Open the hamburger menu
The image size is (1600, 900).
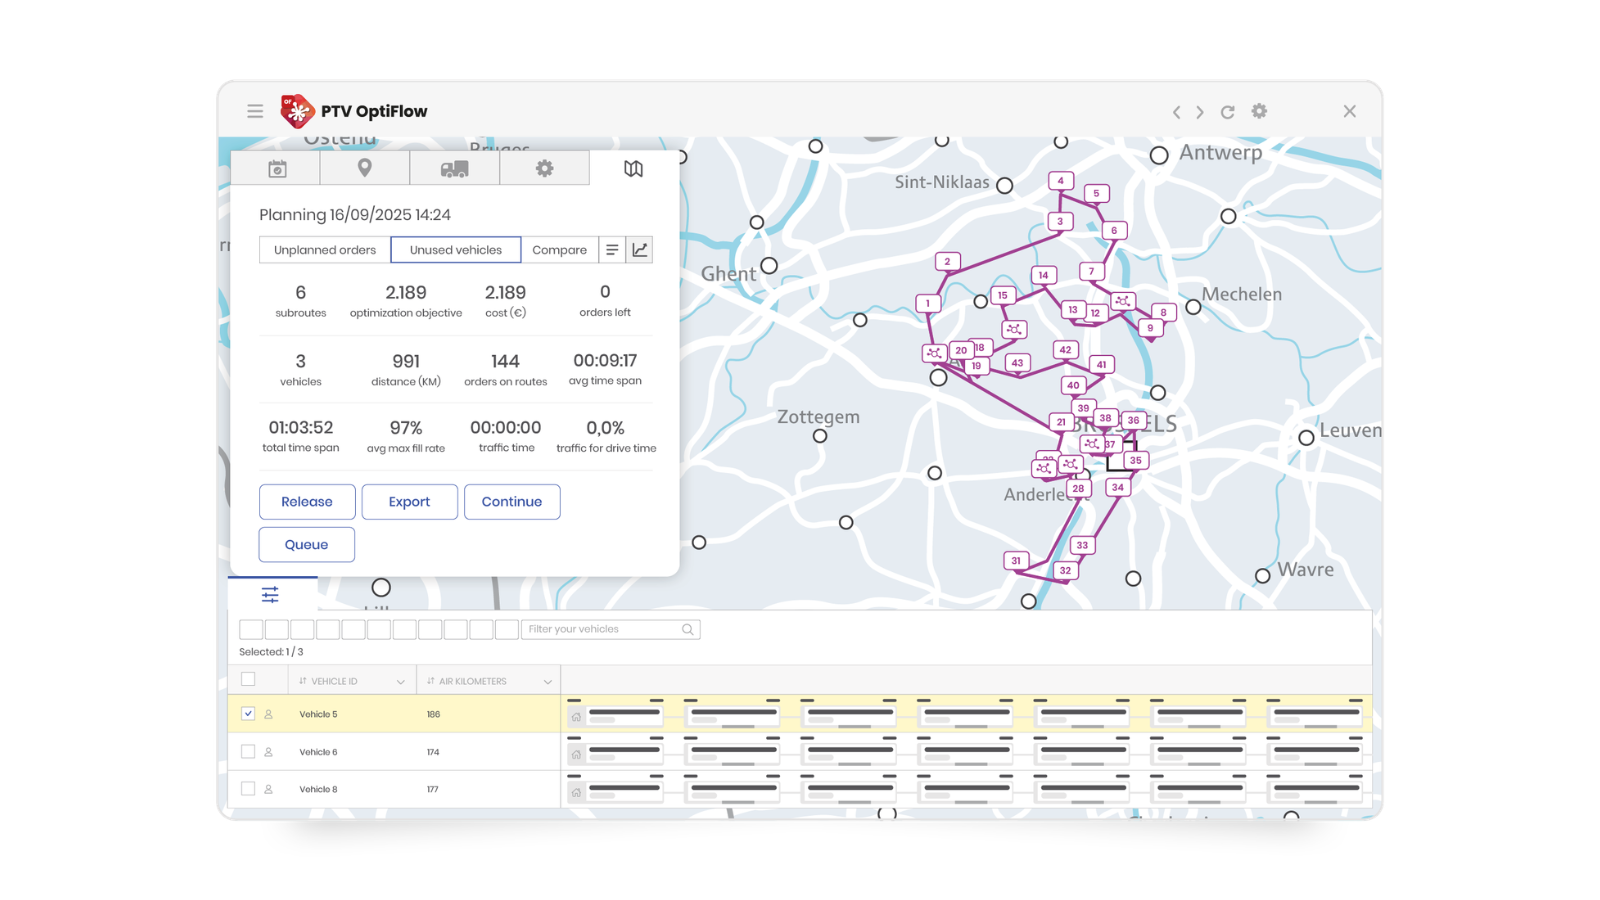coord(255,111)
